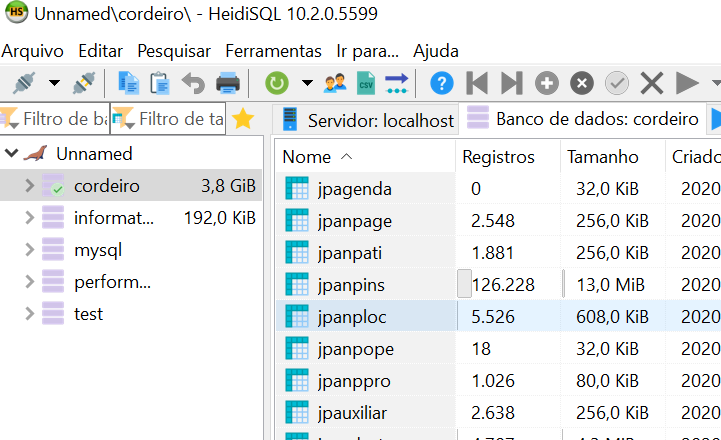This screenshot has height=440, width=721.
Task: Click the Undo arrow icon
Action: point(193,83)
